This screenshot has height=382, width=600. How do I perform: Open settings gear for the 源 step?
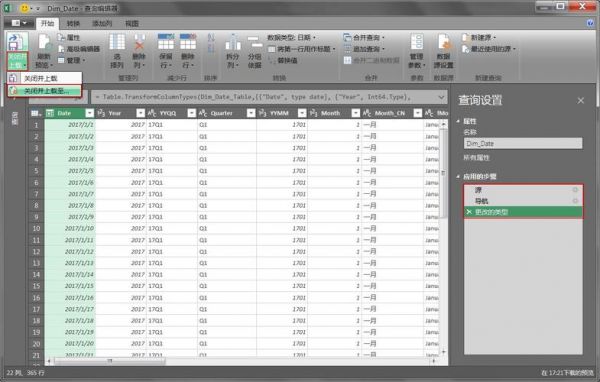coord(575,190)
